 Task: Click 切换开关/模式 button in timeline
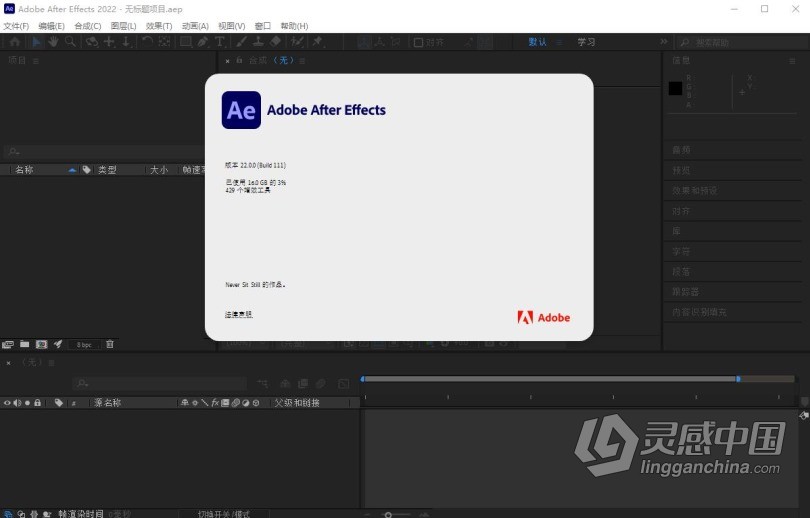[224, 514]
